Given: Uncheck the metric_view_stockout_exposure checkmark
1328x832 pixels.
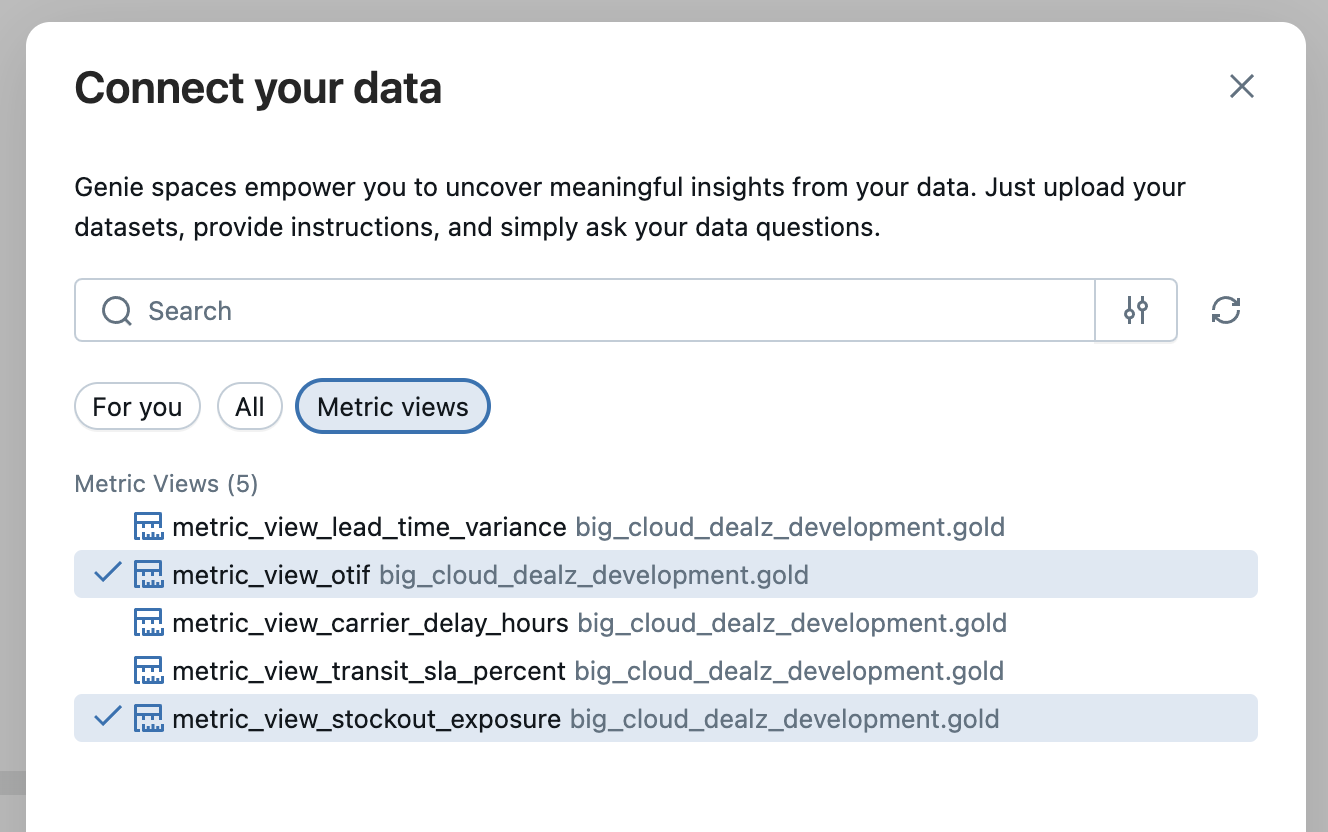Looking at the screenshot, I should (107, 718).
